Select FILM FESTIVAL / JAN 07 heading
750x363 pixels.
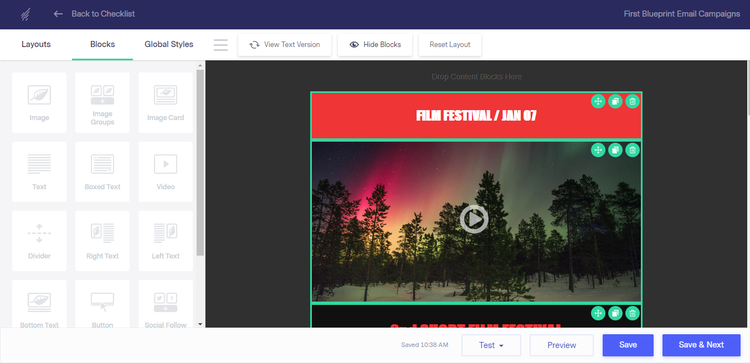tap(476, 116)
